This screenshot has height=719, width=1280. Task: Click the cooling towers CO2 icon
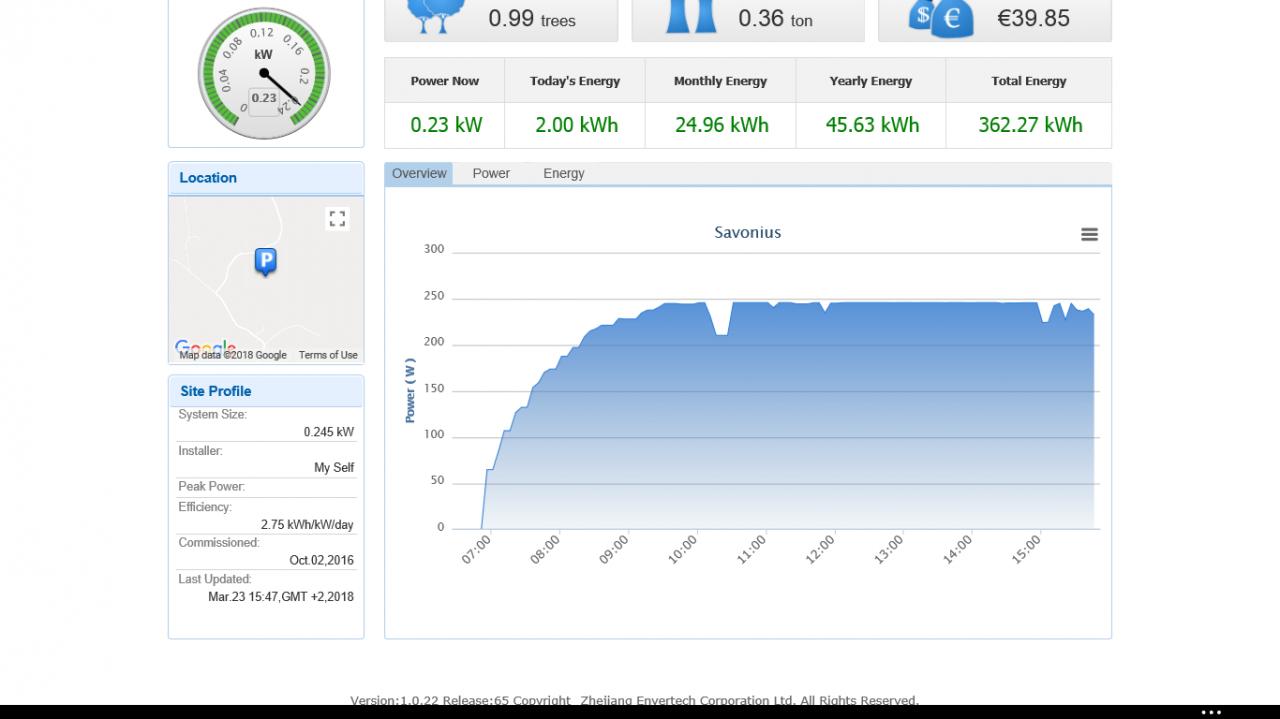click(x=692, y=16)
